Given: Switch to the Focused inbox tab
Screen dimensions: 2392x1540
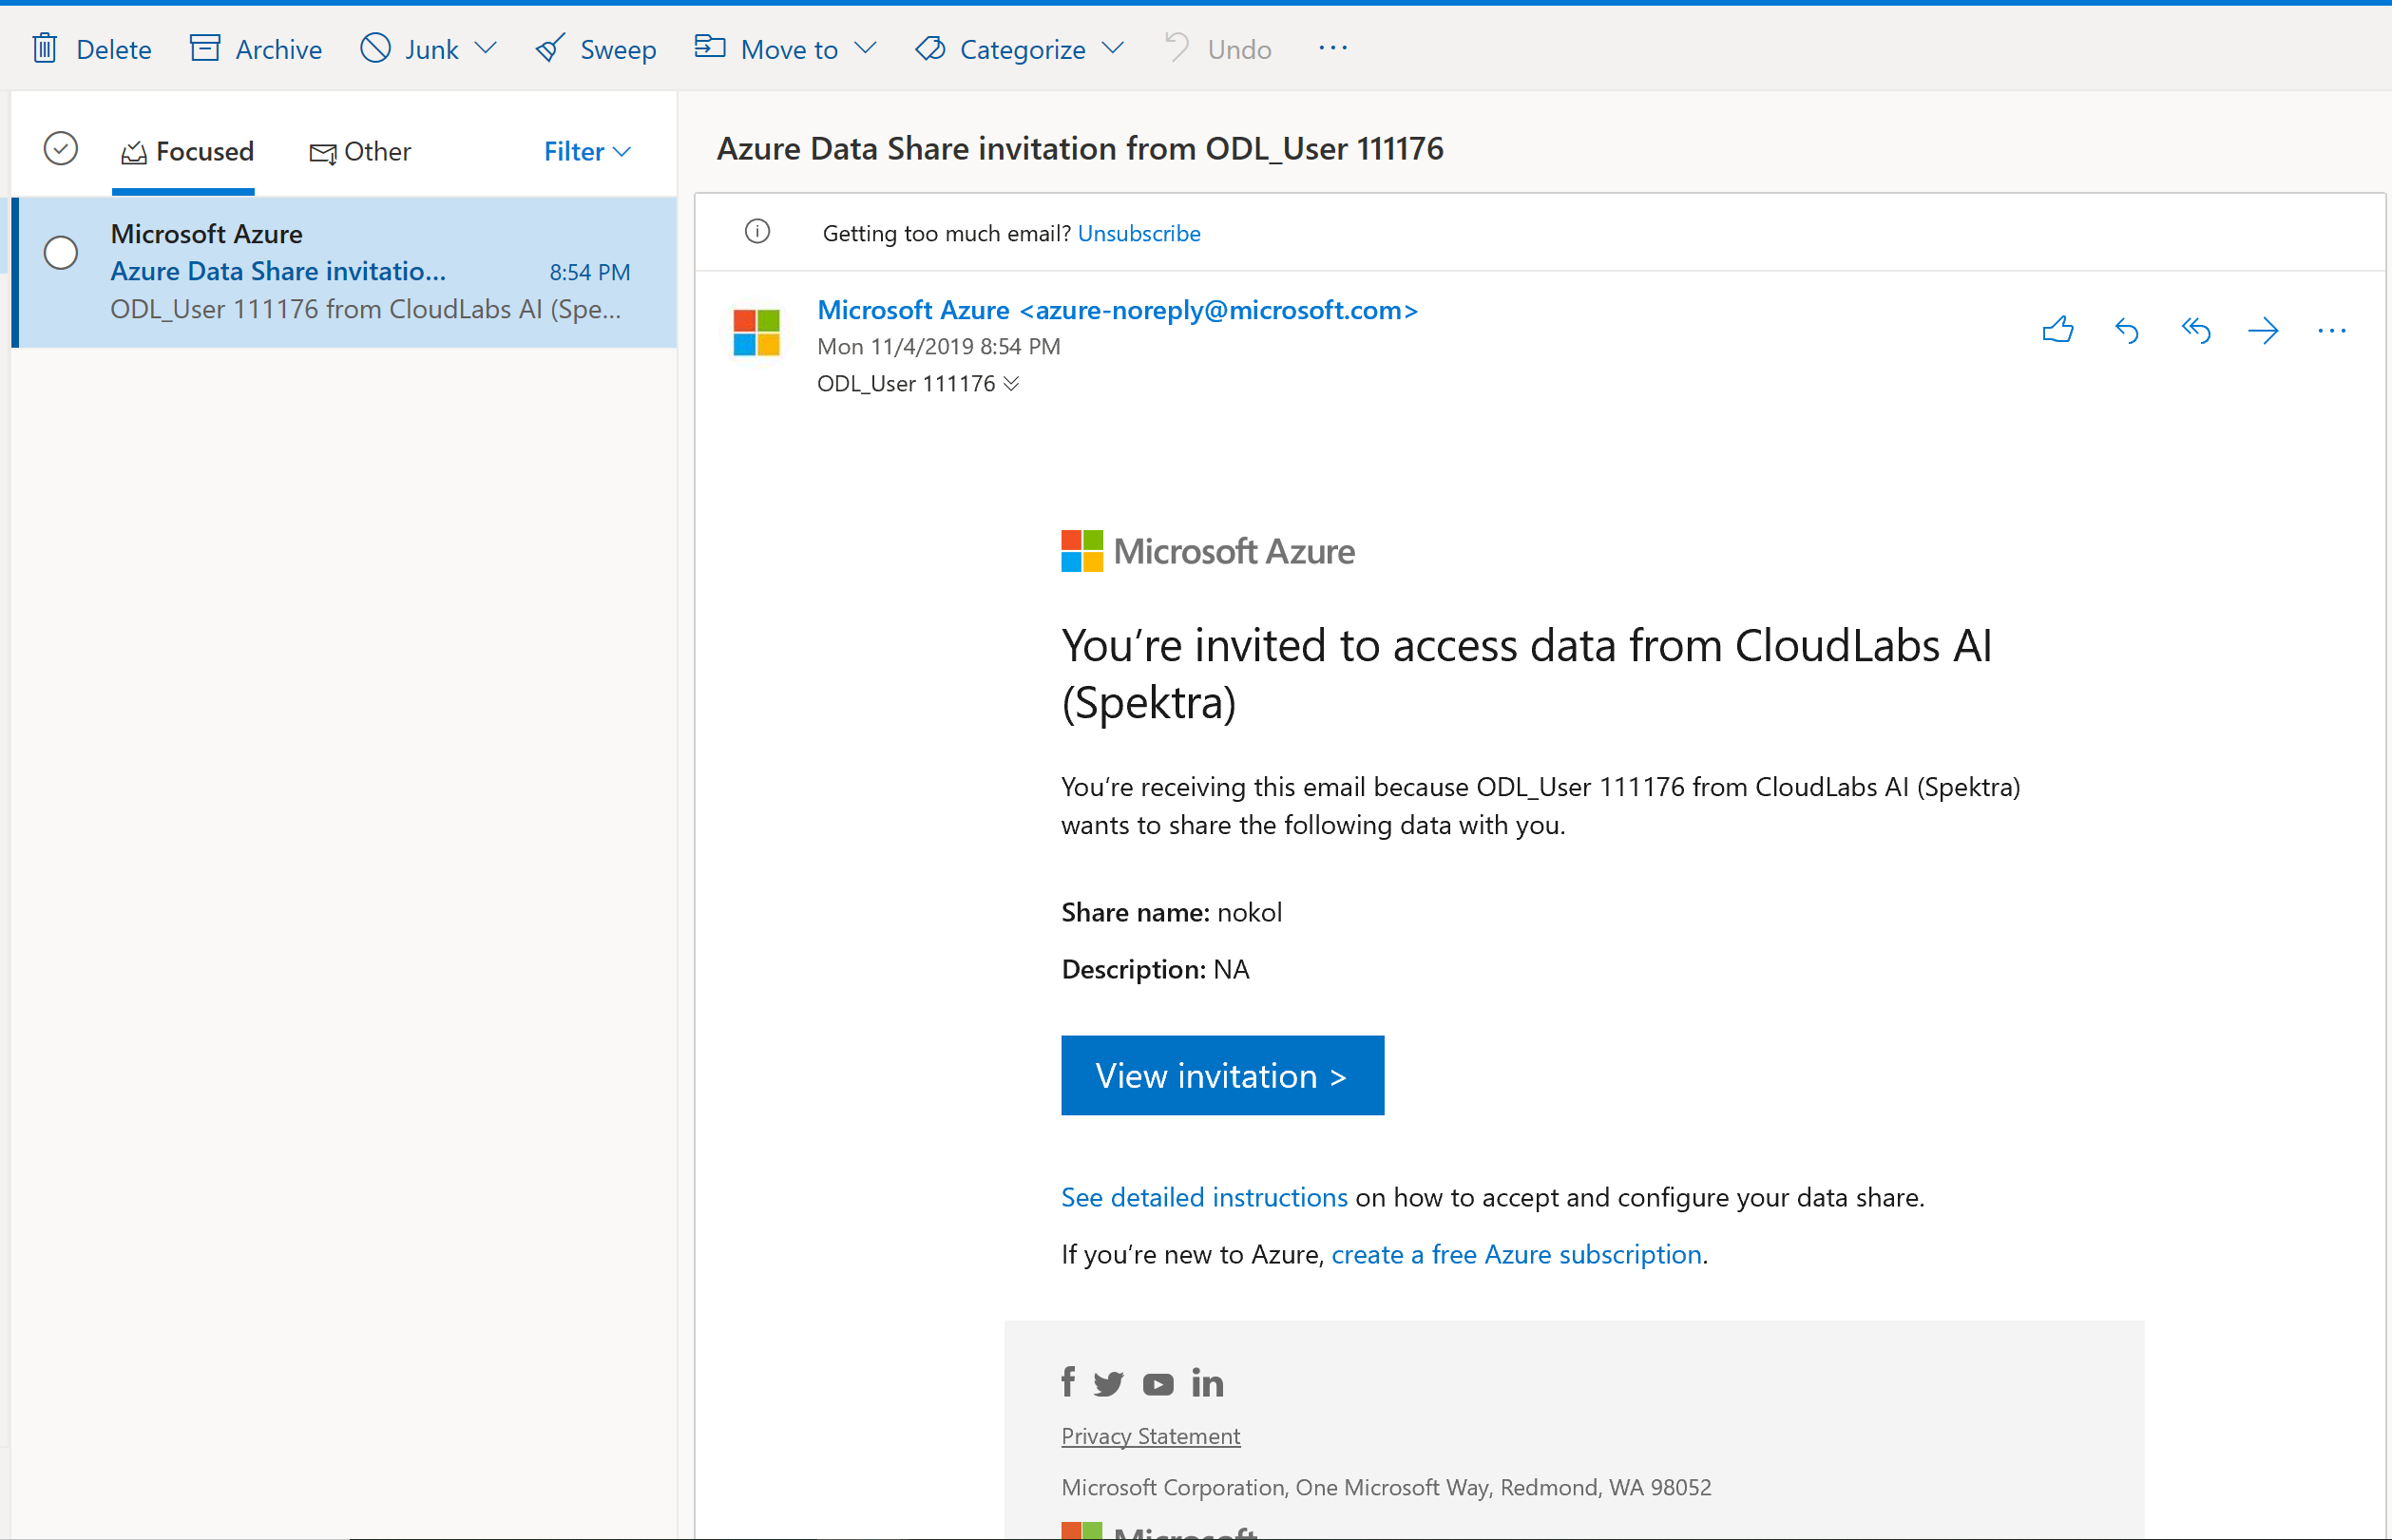Looking at the screenshot, I should pos(187,151).
